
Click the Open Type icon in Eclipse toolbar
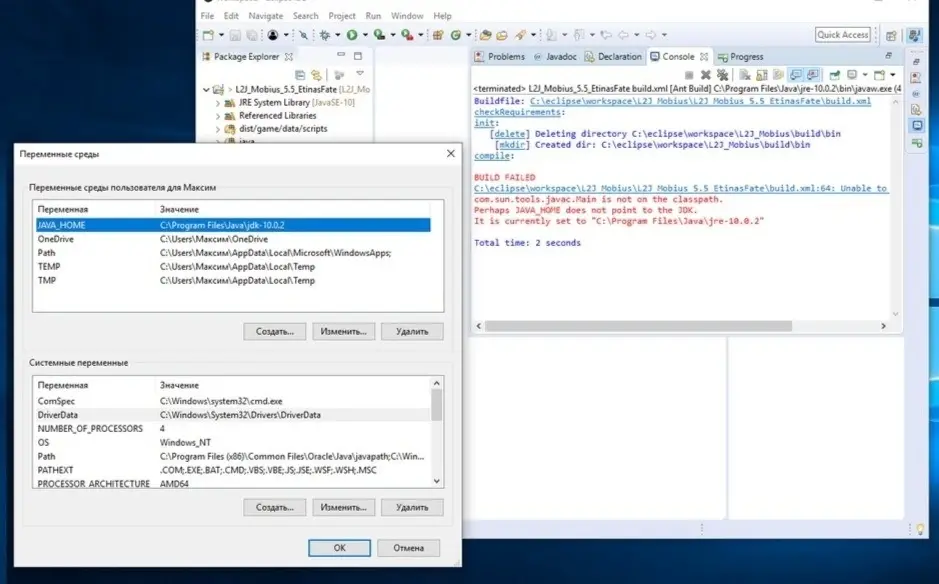(485, 35)
